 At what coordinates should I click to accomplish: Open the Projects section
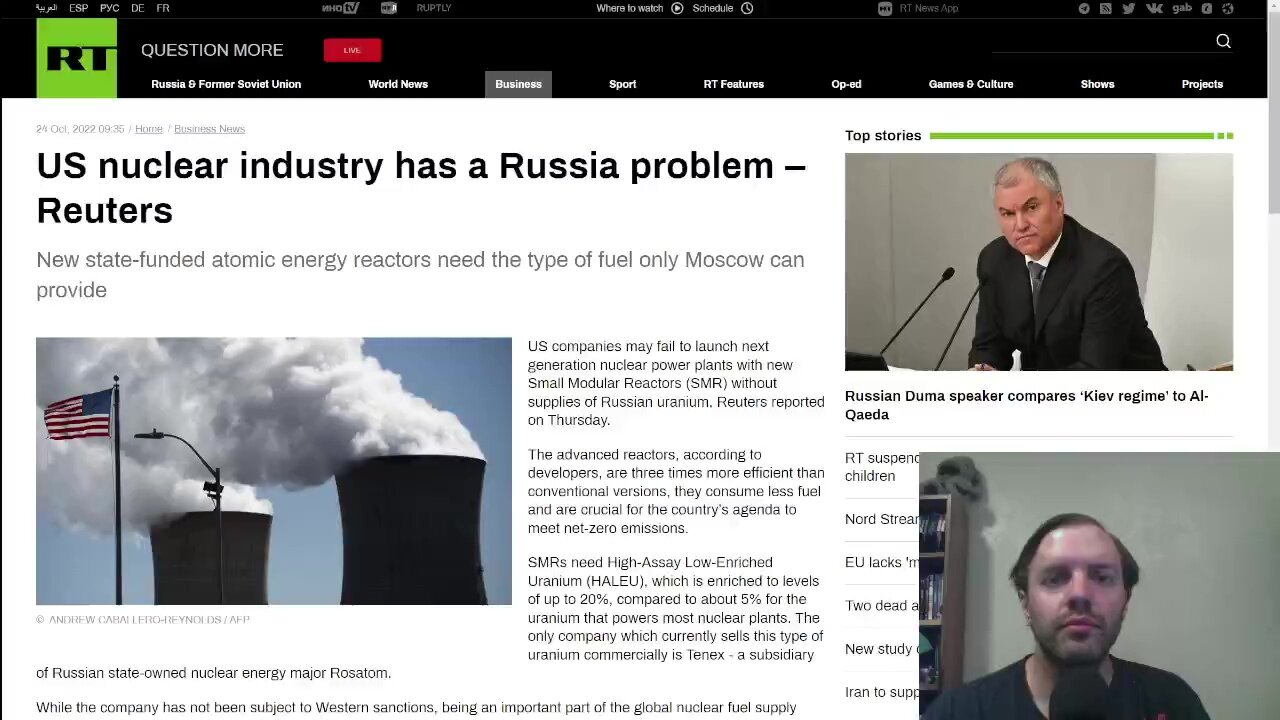[1202, 84]
